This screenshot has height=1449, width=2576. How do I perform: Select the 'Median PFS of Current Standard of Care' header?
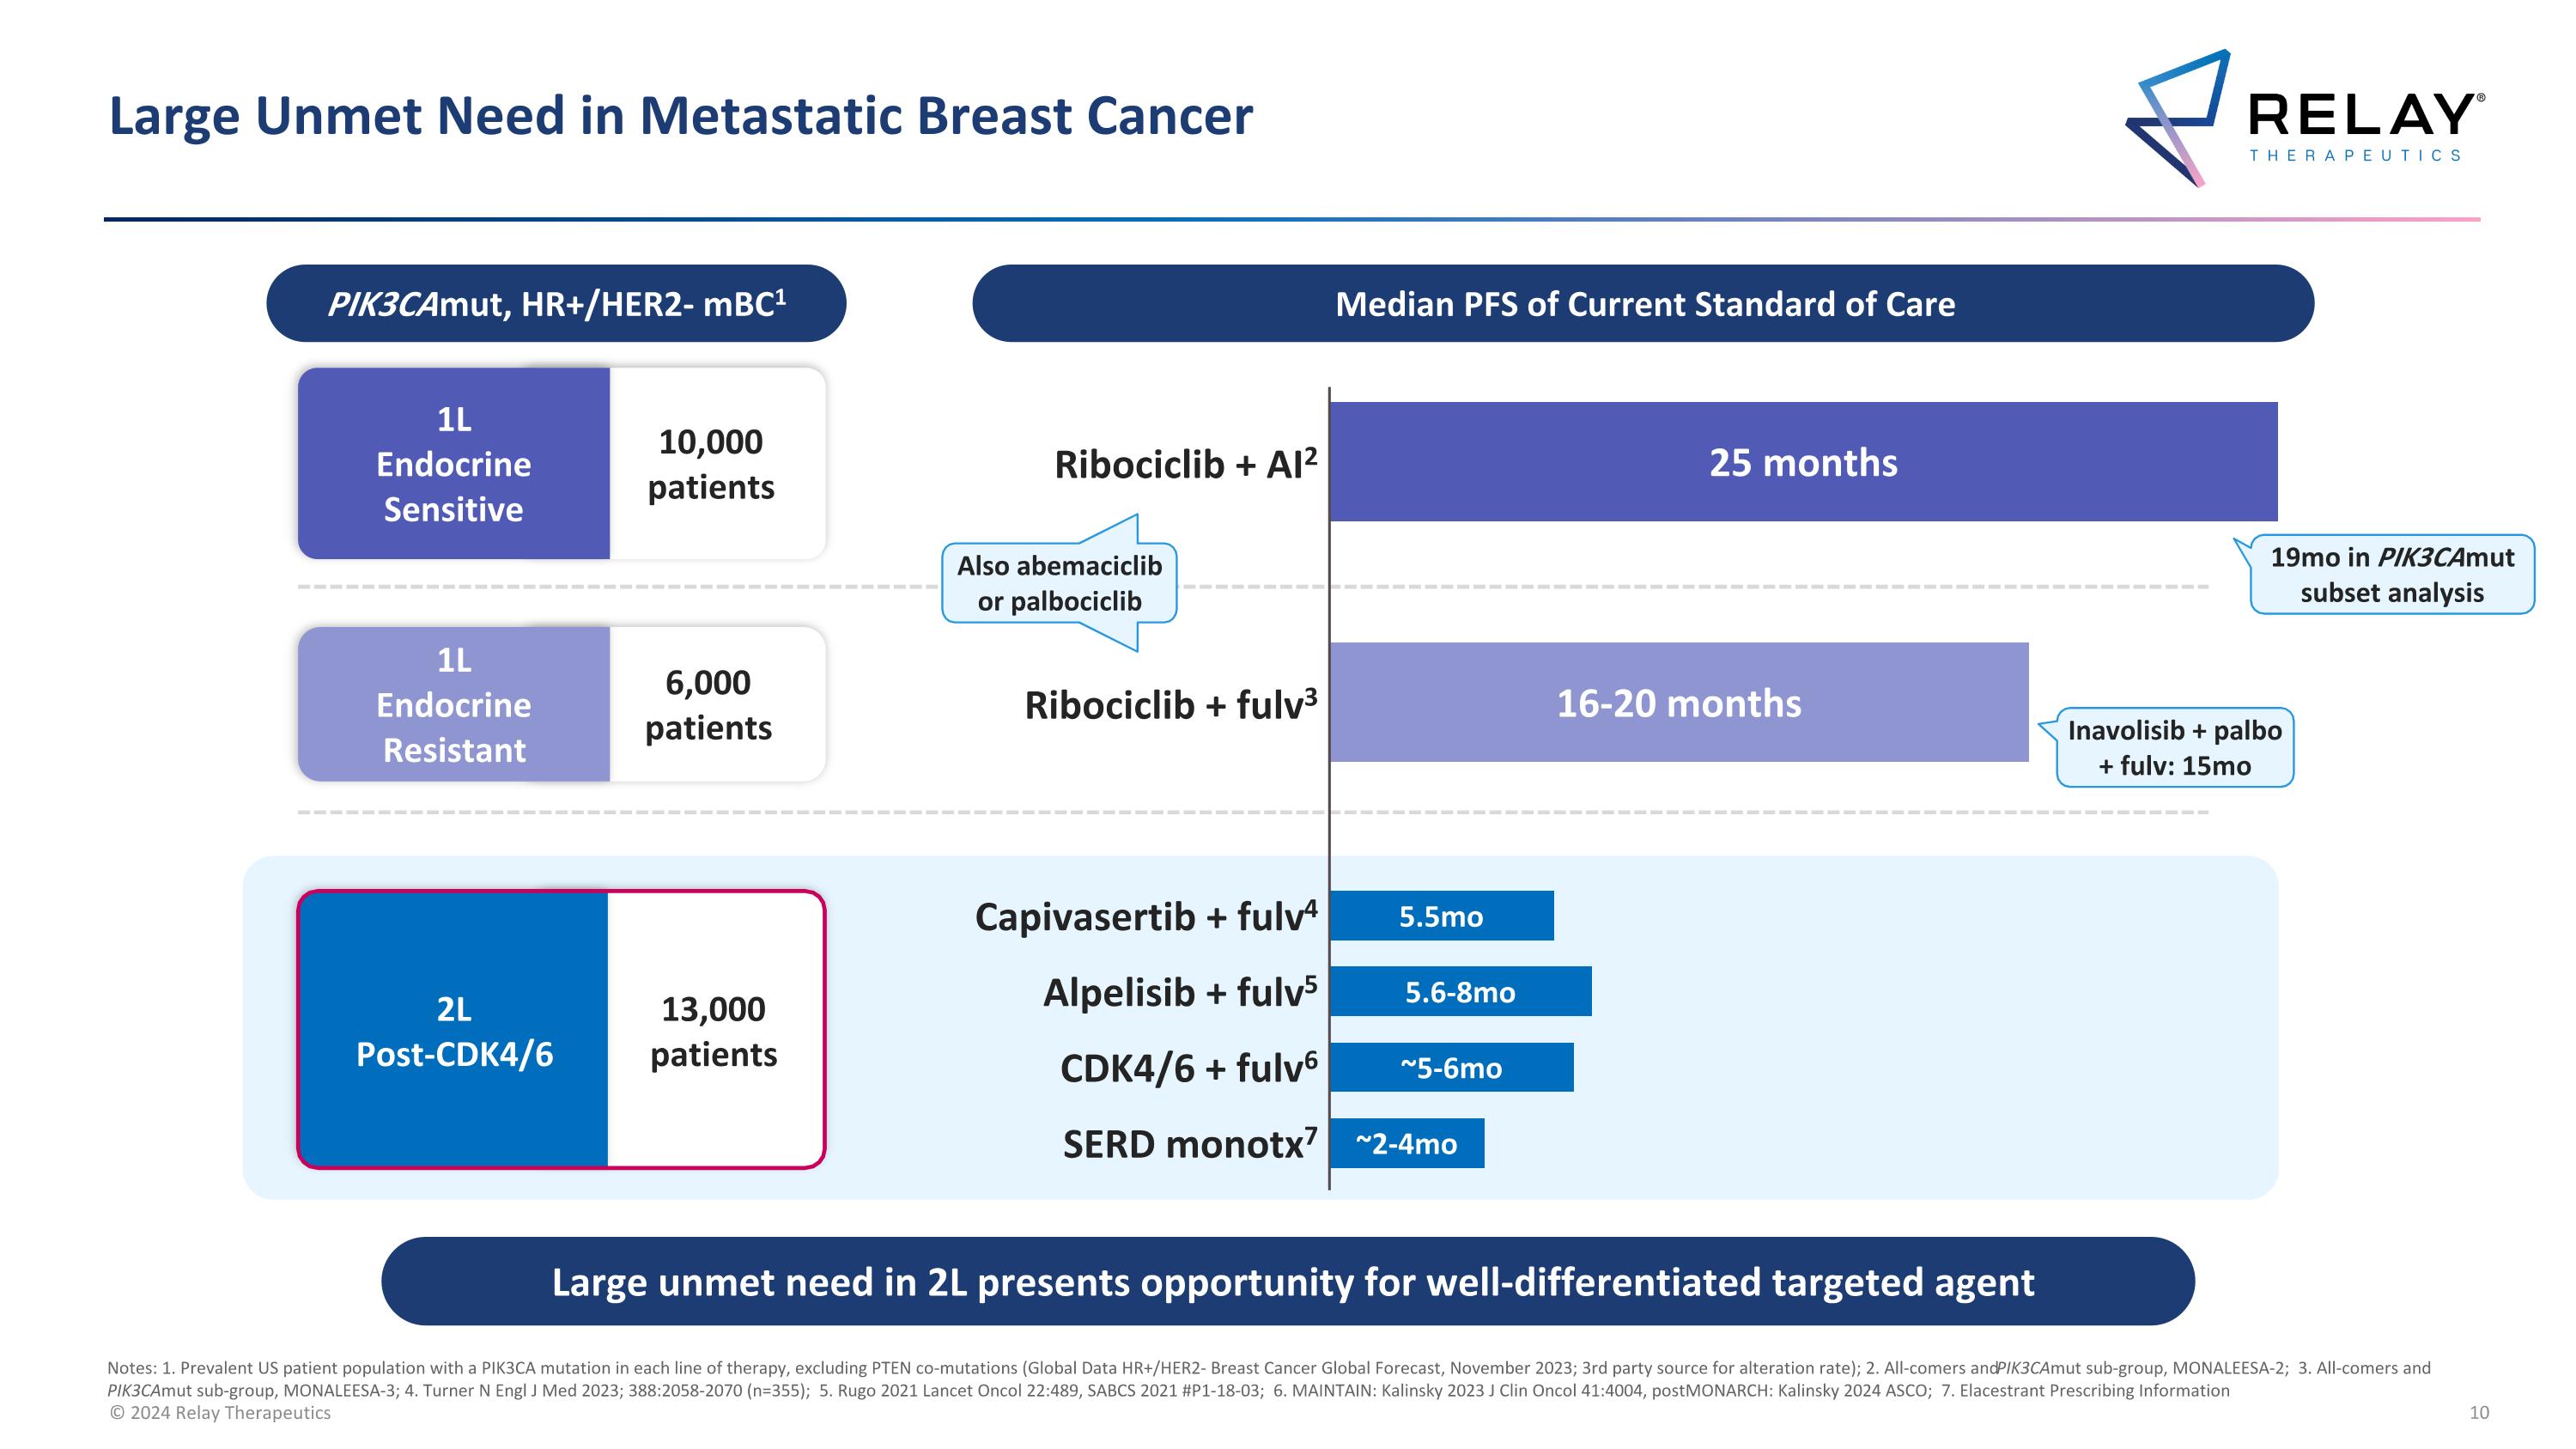tap(1643, 304)
